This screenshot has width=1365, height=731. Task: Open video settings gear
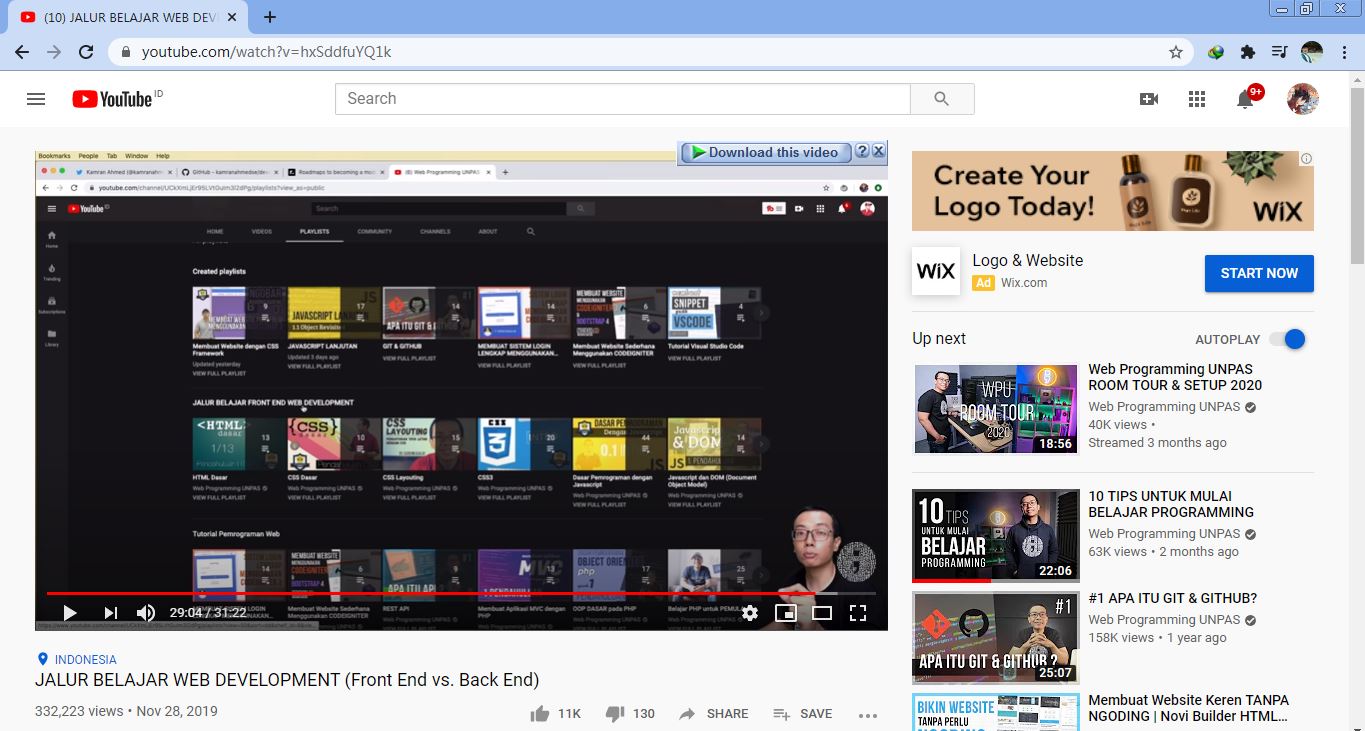click(x=750, y=613)
